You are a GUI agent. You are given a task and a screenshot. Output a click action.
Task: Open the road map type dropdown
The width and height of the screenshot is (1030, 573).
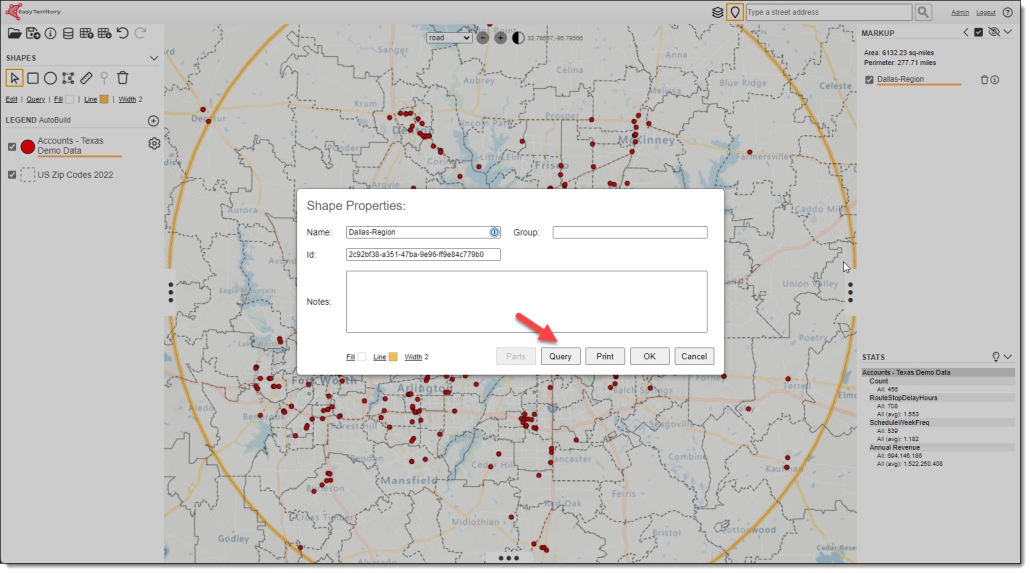tap(449, 37)
